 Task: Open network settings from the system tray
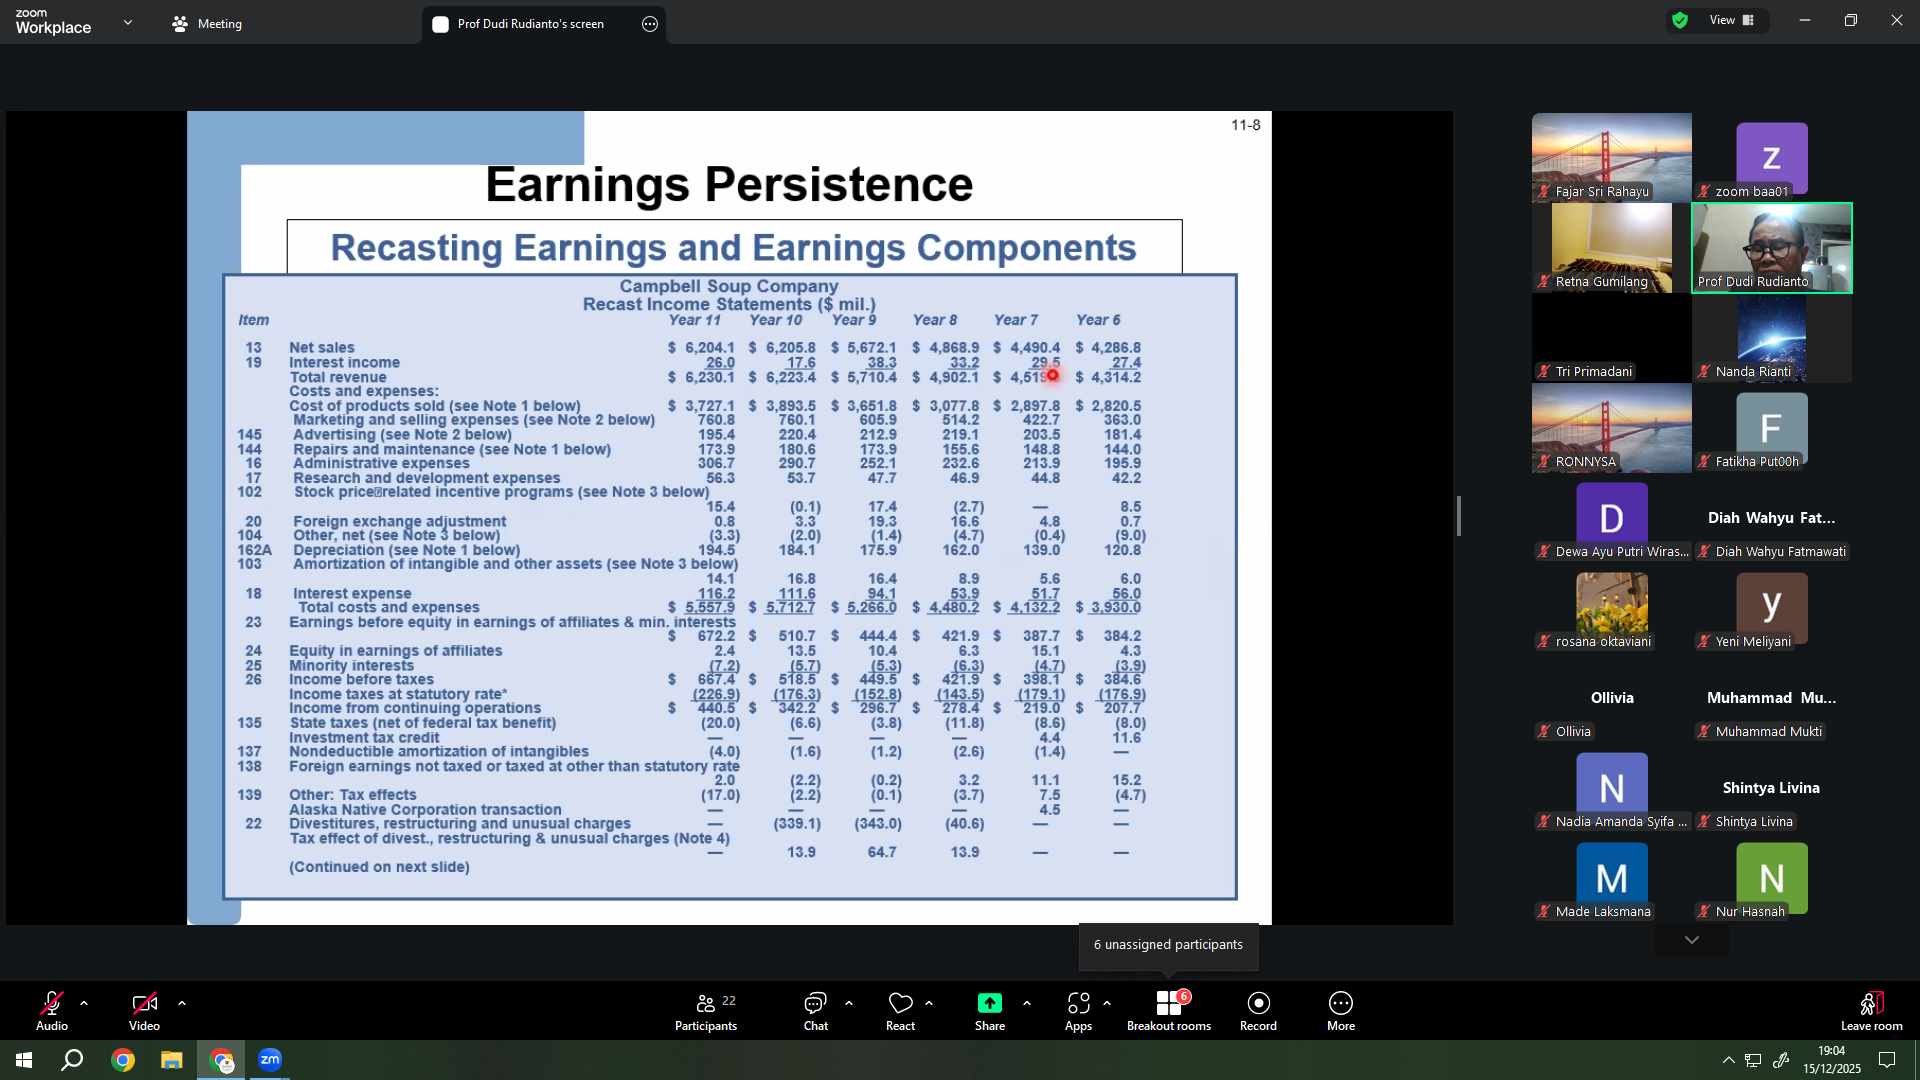point(1754,1060)
